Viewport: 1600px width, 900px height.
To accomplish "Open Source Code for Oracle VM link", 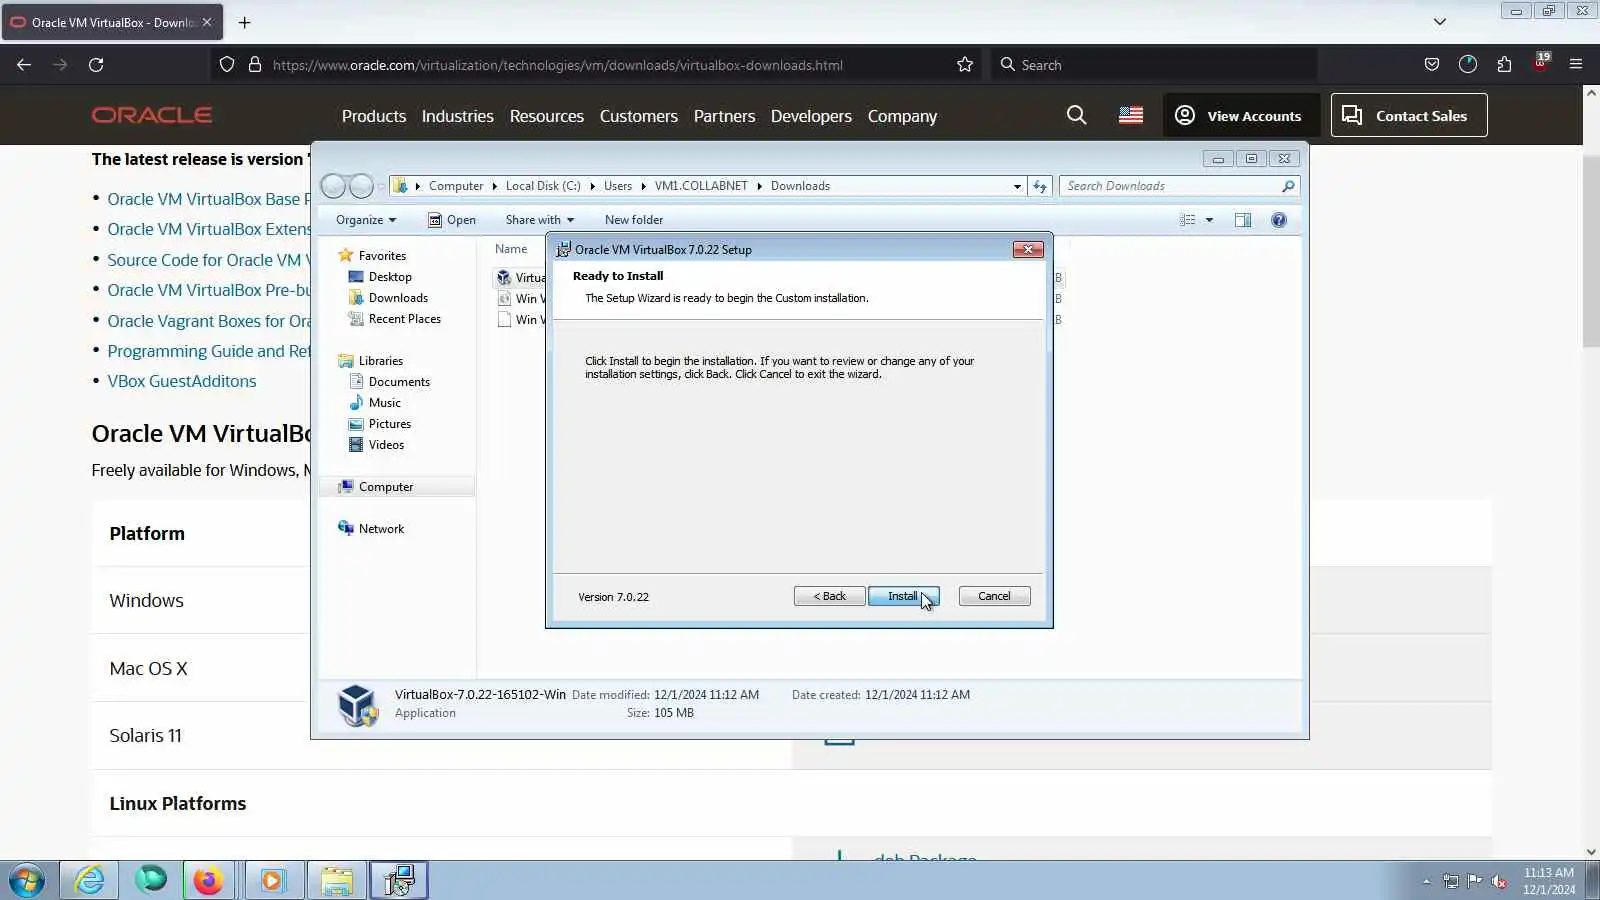I will (x=208, y=260).
